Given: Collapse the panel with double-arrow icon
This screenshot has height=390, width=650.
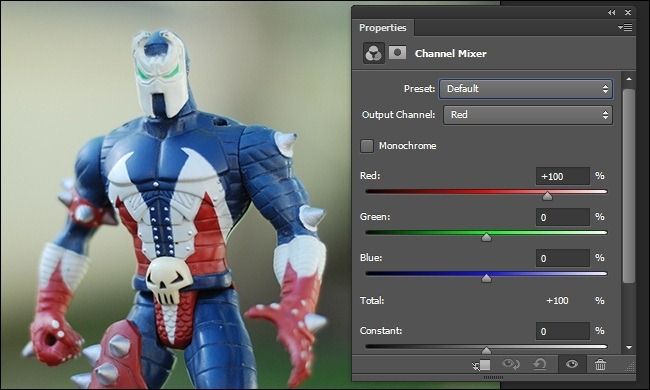Looking at the screenshot, I should pos(611,12).
